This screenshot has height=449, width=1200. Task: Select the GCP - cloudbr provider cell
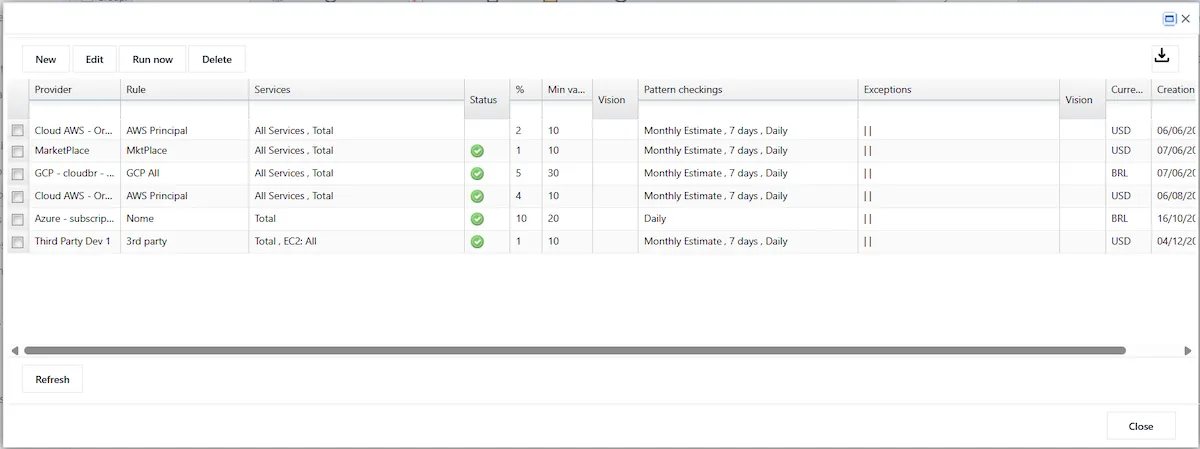[74, 173]
